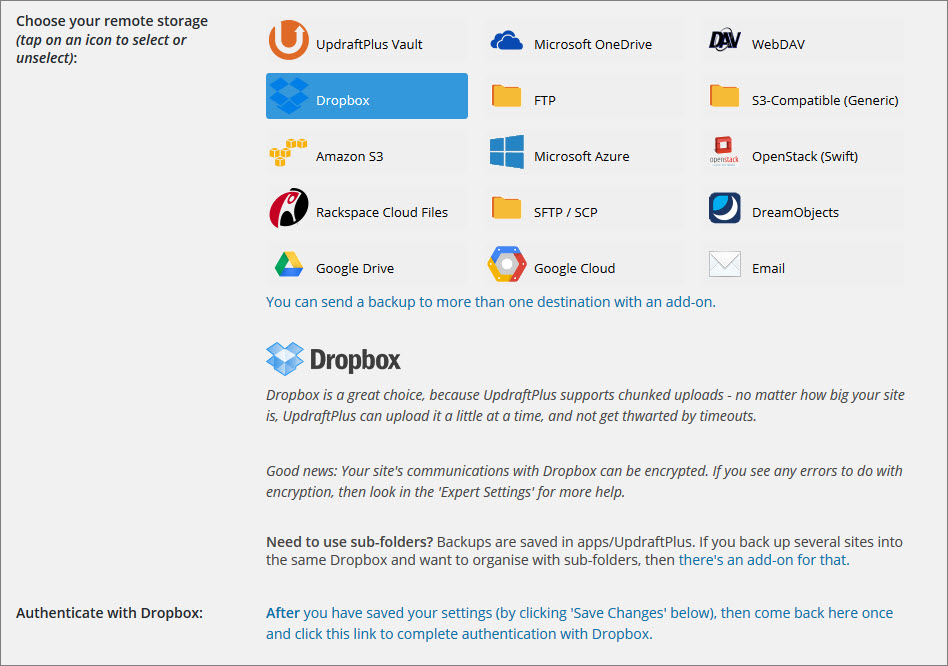Click the "there's an add-on for that" link
The image size is (948, 666).
tap(763, 560)
